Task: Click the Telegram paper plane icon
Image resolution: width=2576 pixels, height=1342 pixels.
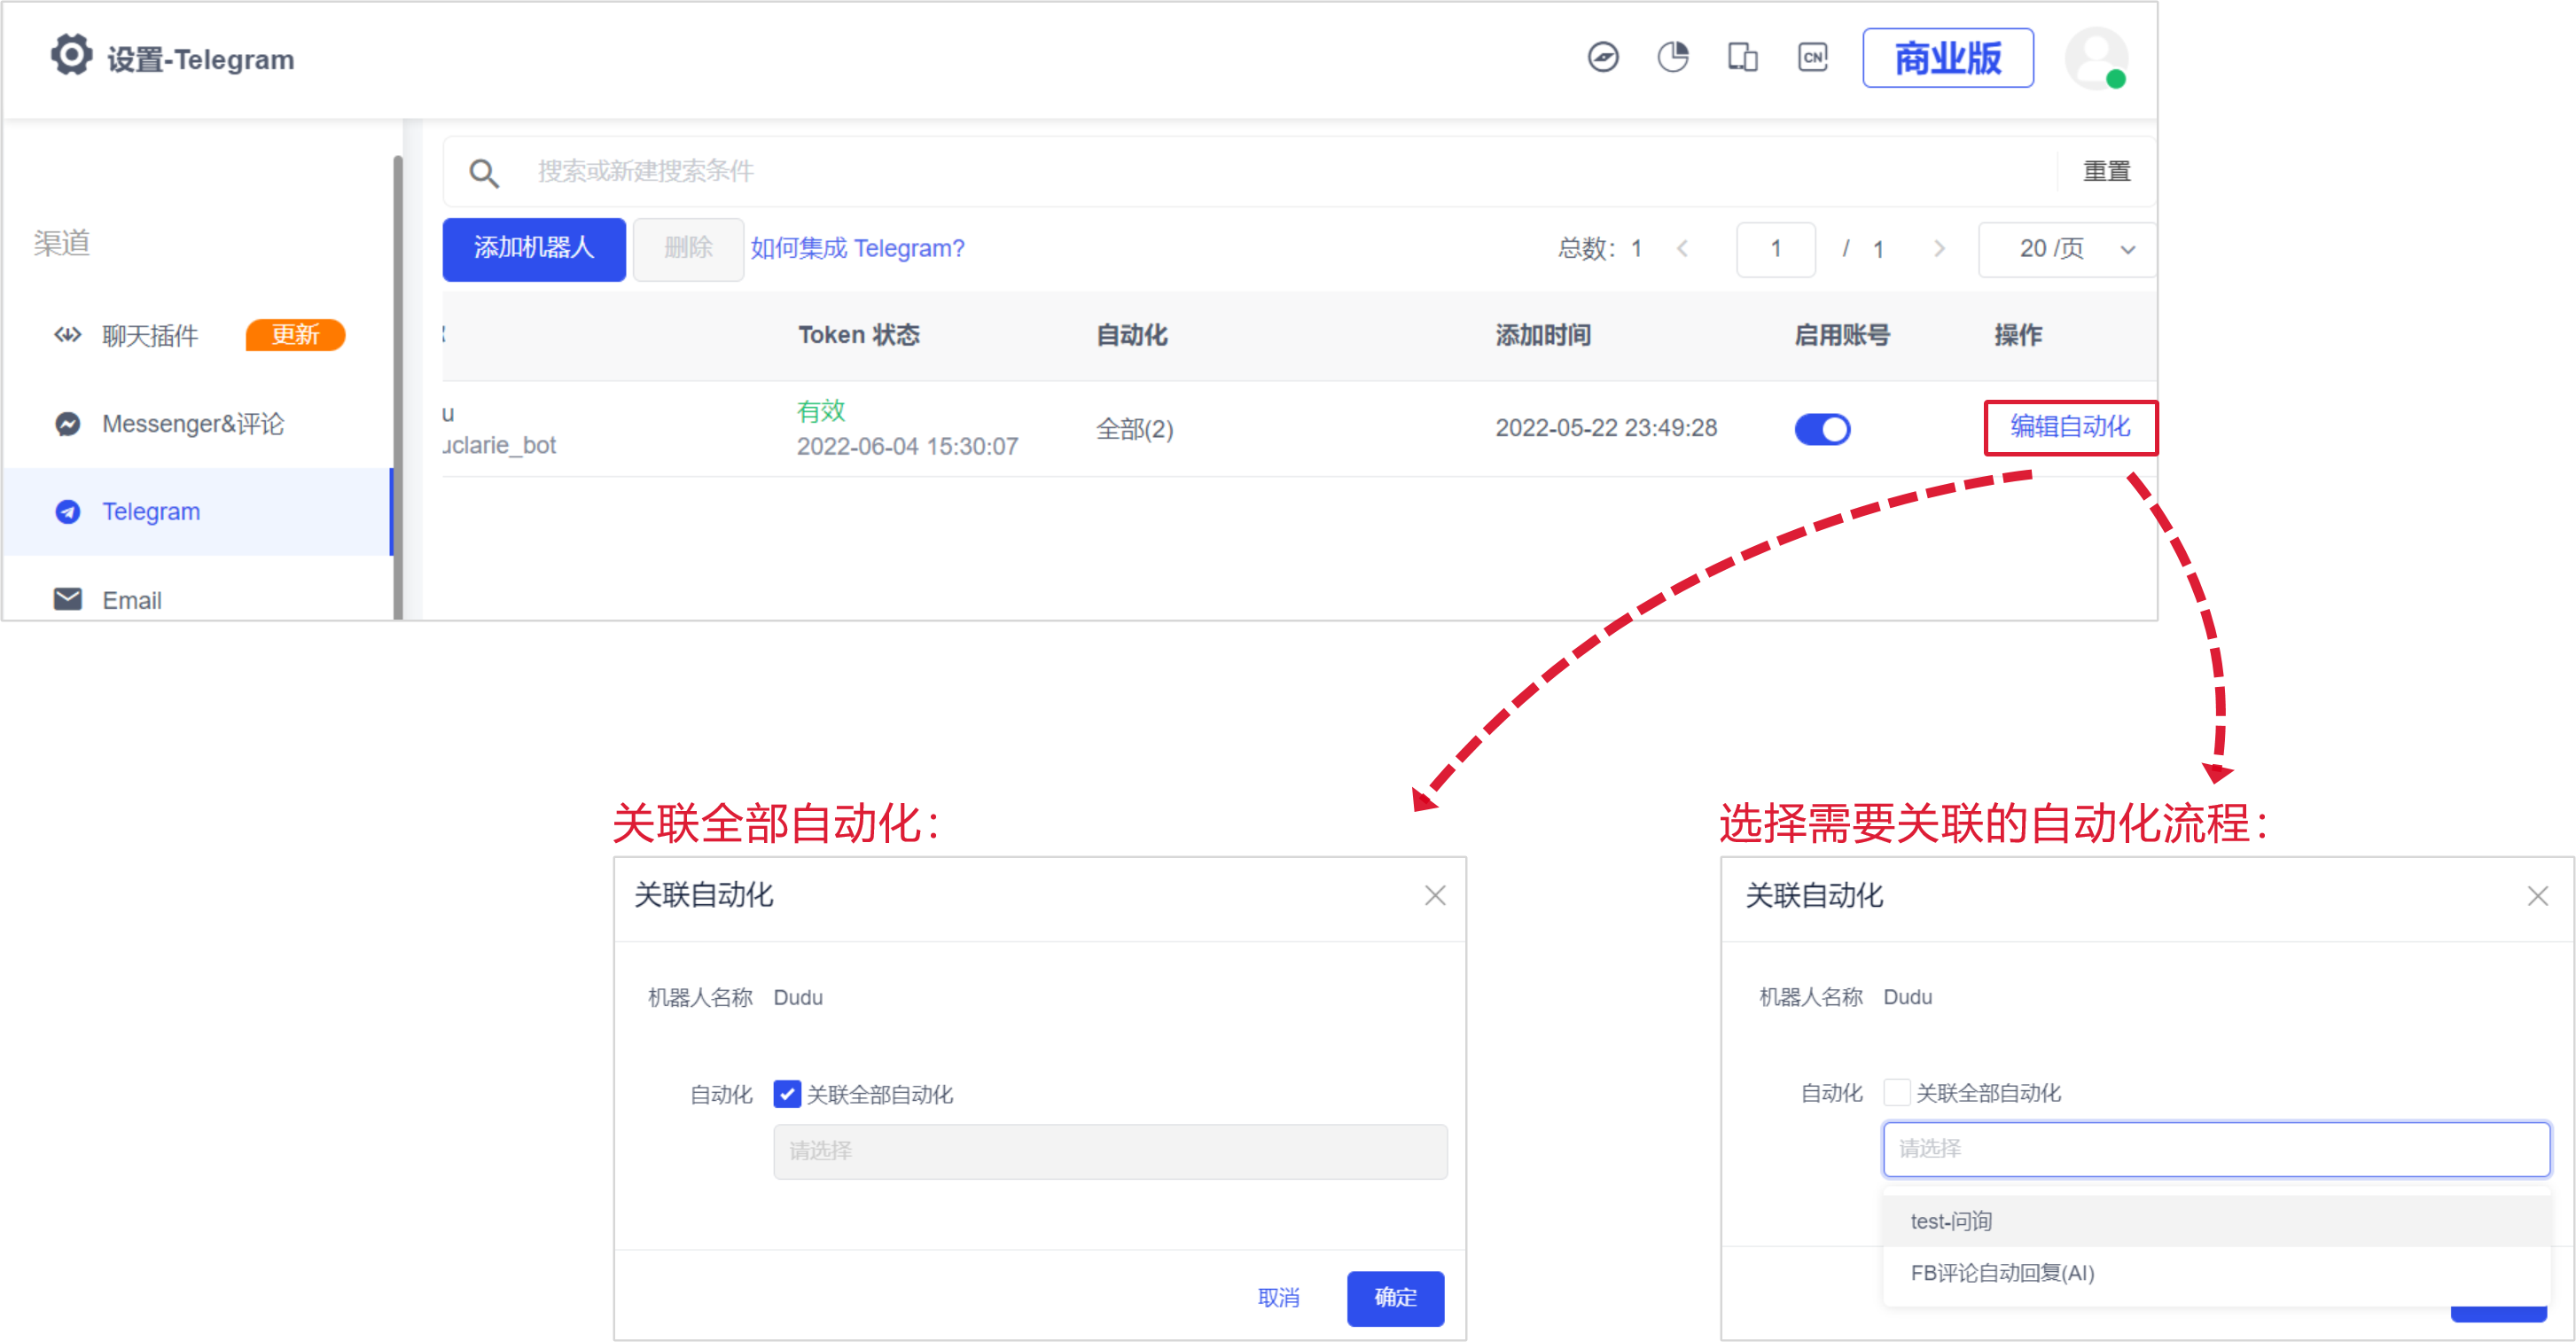Action: pyautogui.click(x=67, y=512)
